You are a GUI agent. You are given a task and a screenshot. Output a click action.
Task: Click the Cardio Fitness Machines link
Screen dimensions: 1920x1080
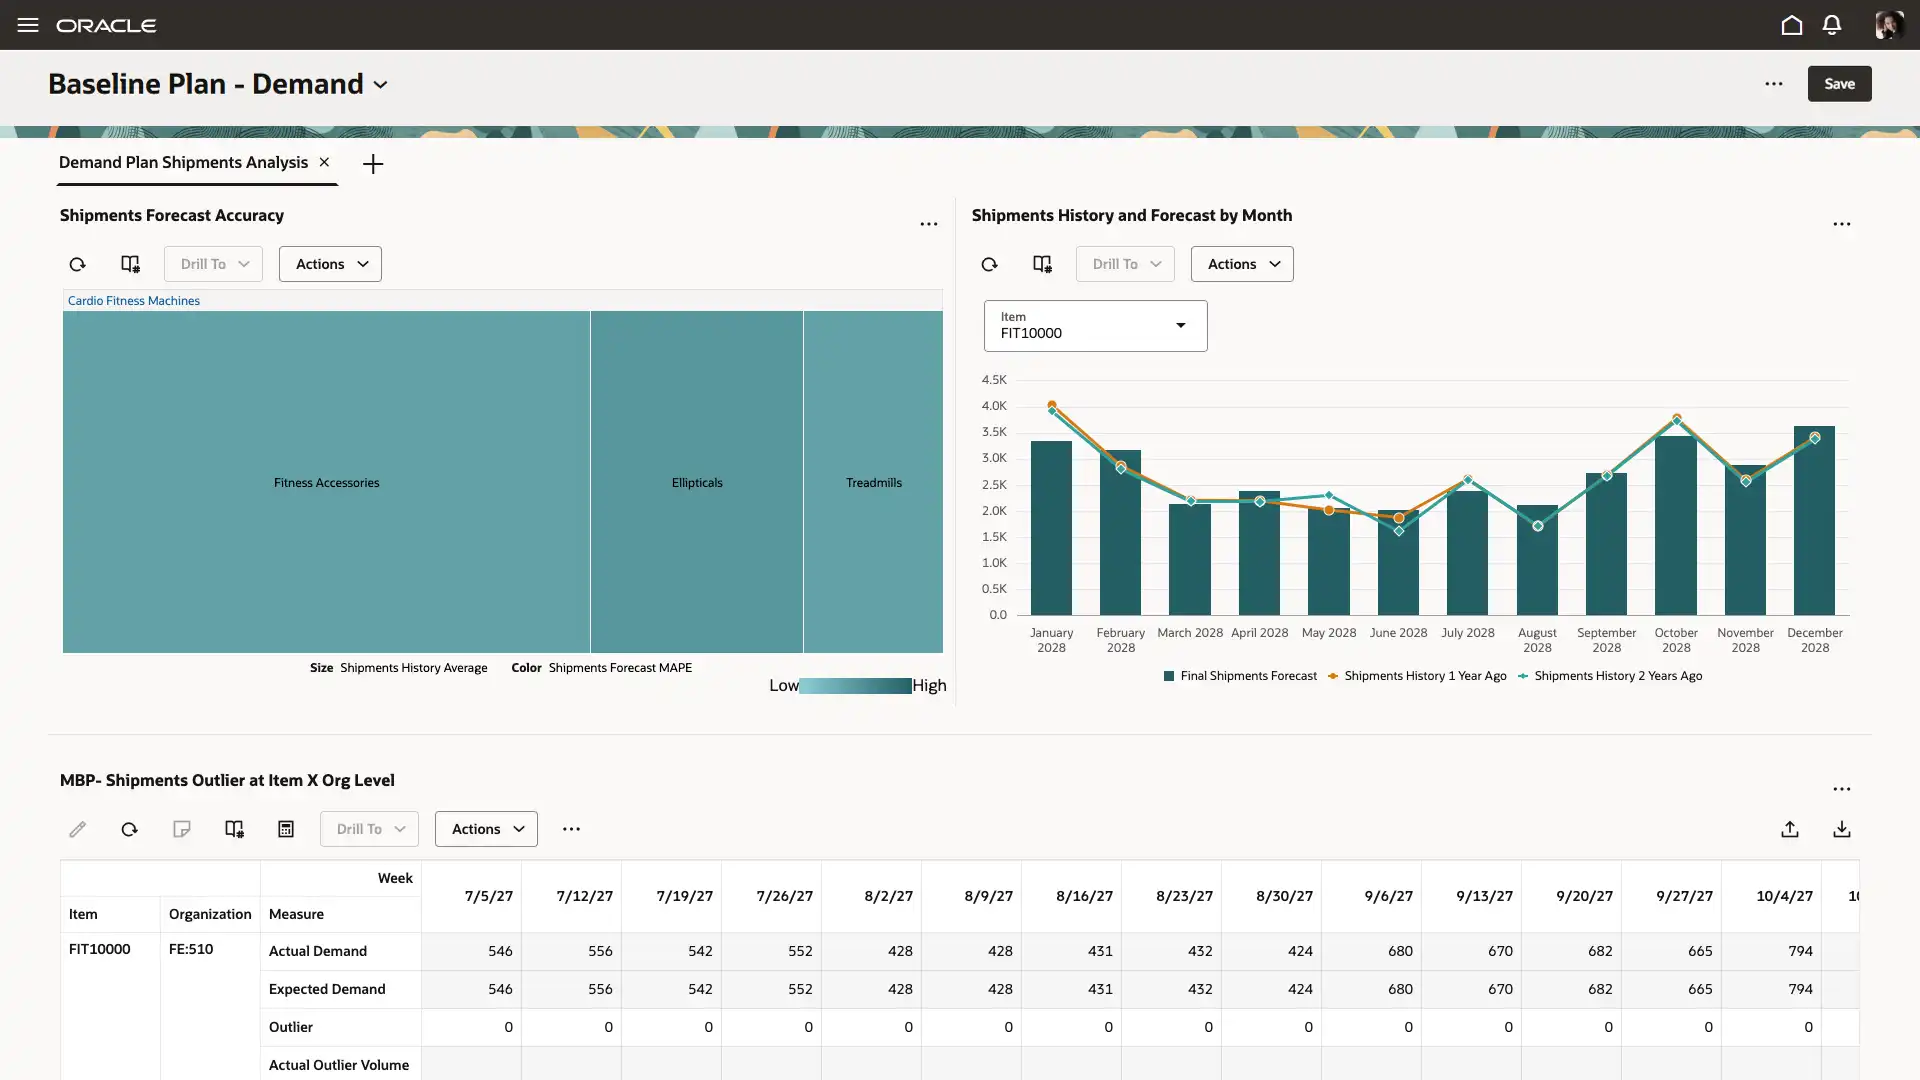pos(134,301)
